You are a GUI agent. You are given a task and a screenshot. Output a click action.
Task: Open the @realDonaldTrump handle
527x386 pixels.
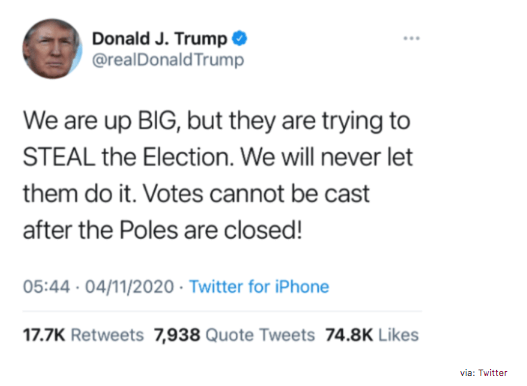[x=168, y=60]
